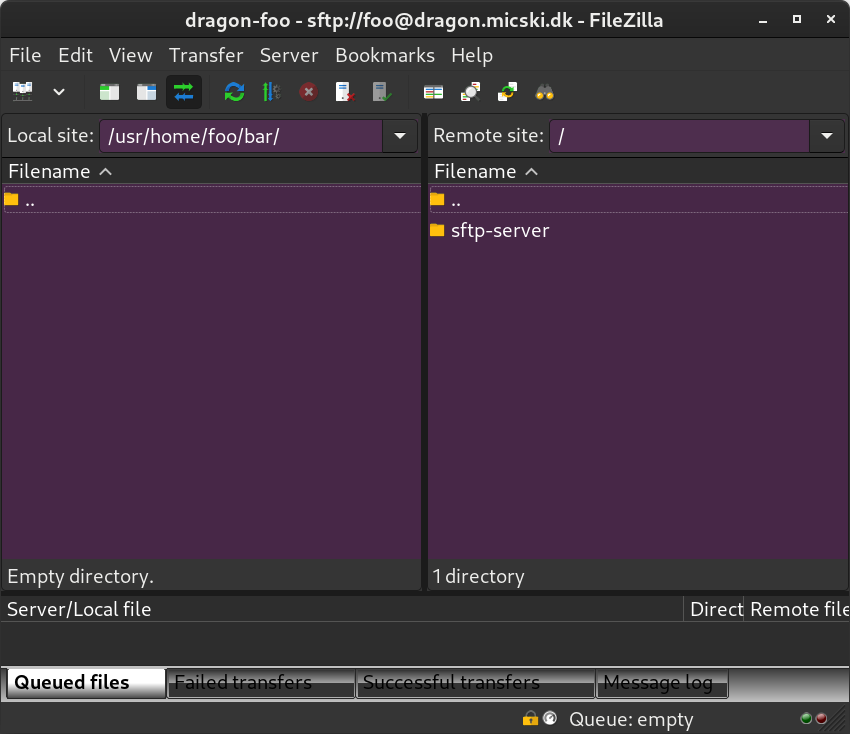Select the remote parent directory '..' entry
The image size is (850, 734).
(638, 200)
